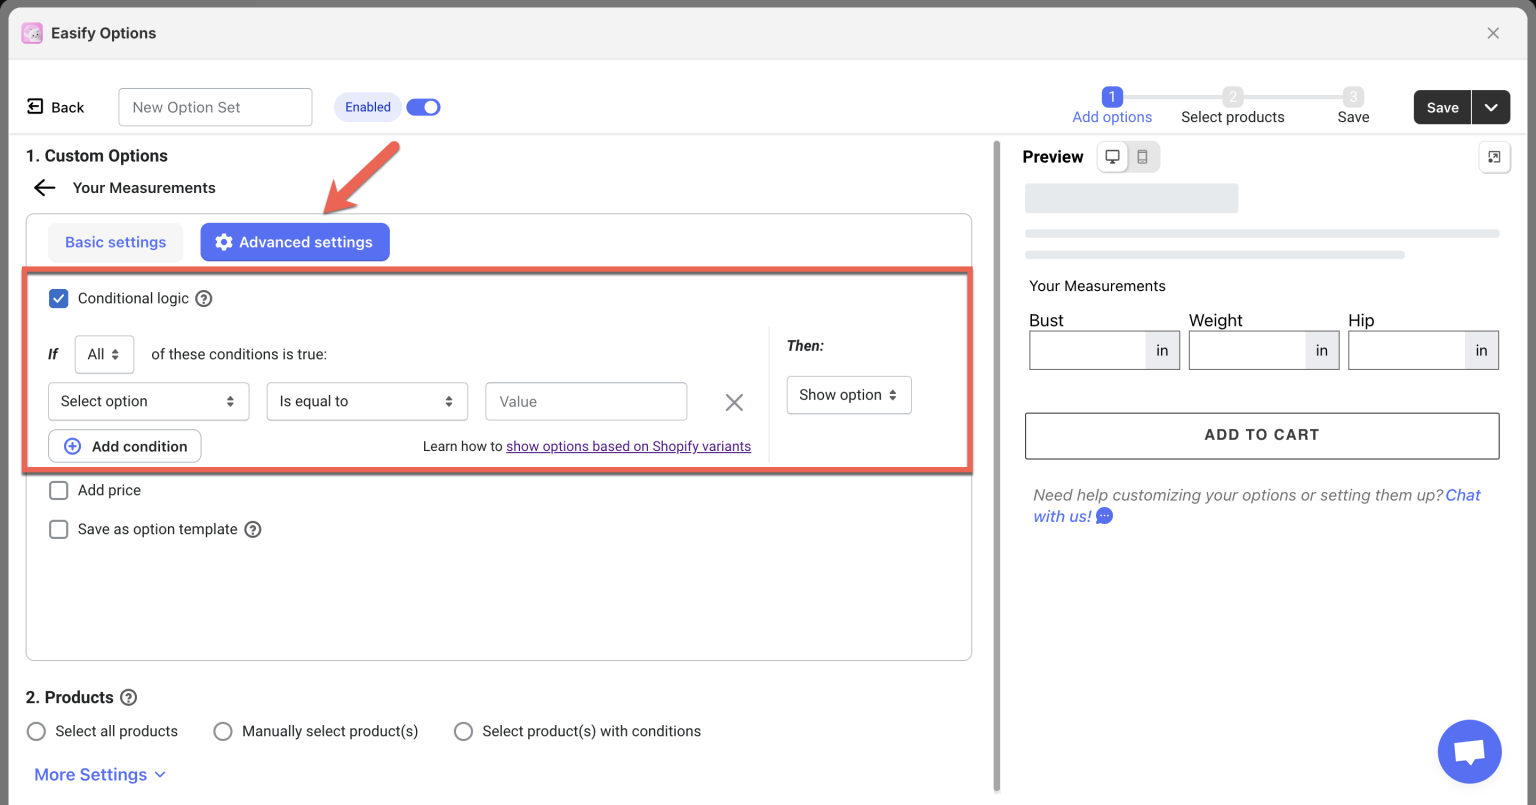The image size is (1536, 805).
Task: Go back using the arrow beside Your Measurements
Action: (x=44, y=187)
